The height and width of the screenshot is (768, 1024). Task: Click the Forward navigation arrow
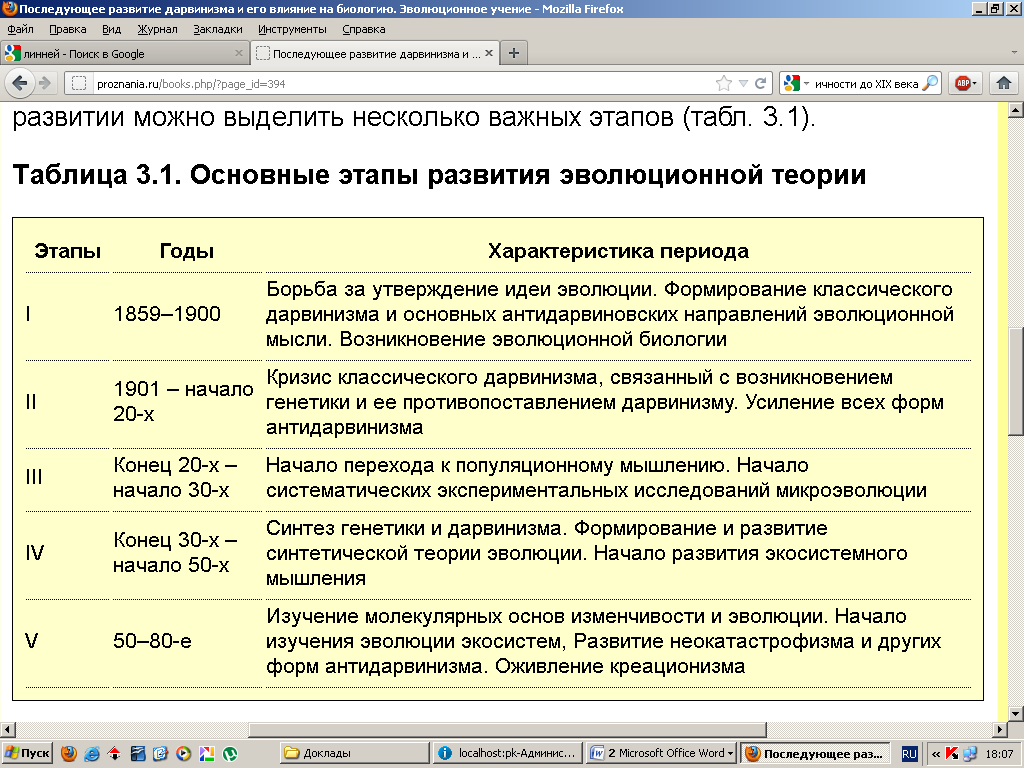[45, 83]
